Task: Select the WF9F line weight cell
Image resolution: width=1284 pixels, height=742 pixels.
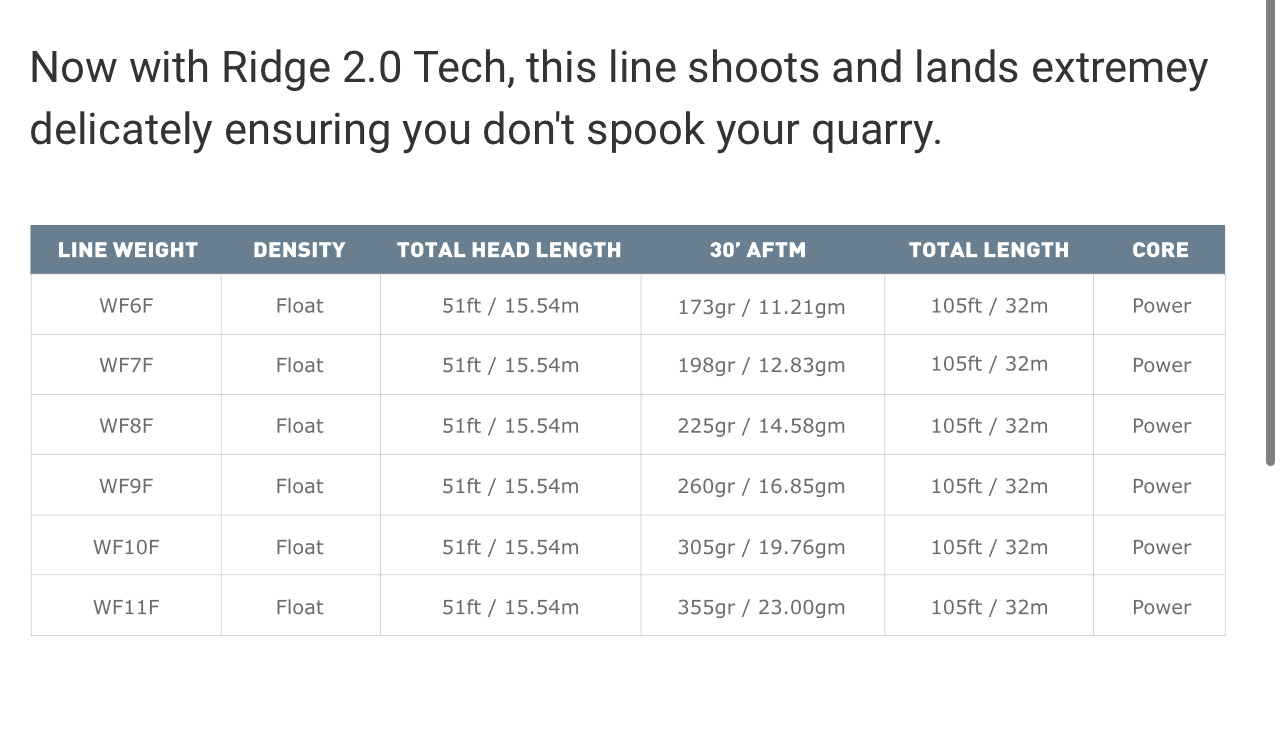Action: point(126,486)
